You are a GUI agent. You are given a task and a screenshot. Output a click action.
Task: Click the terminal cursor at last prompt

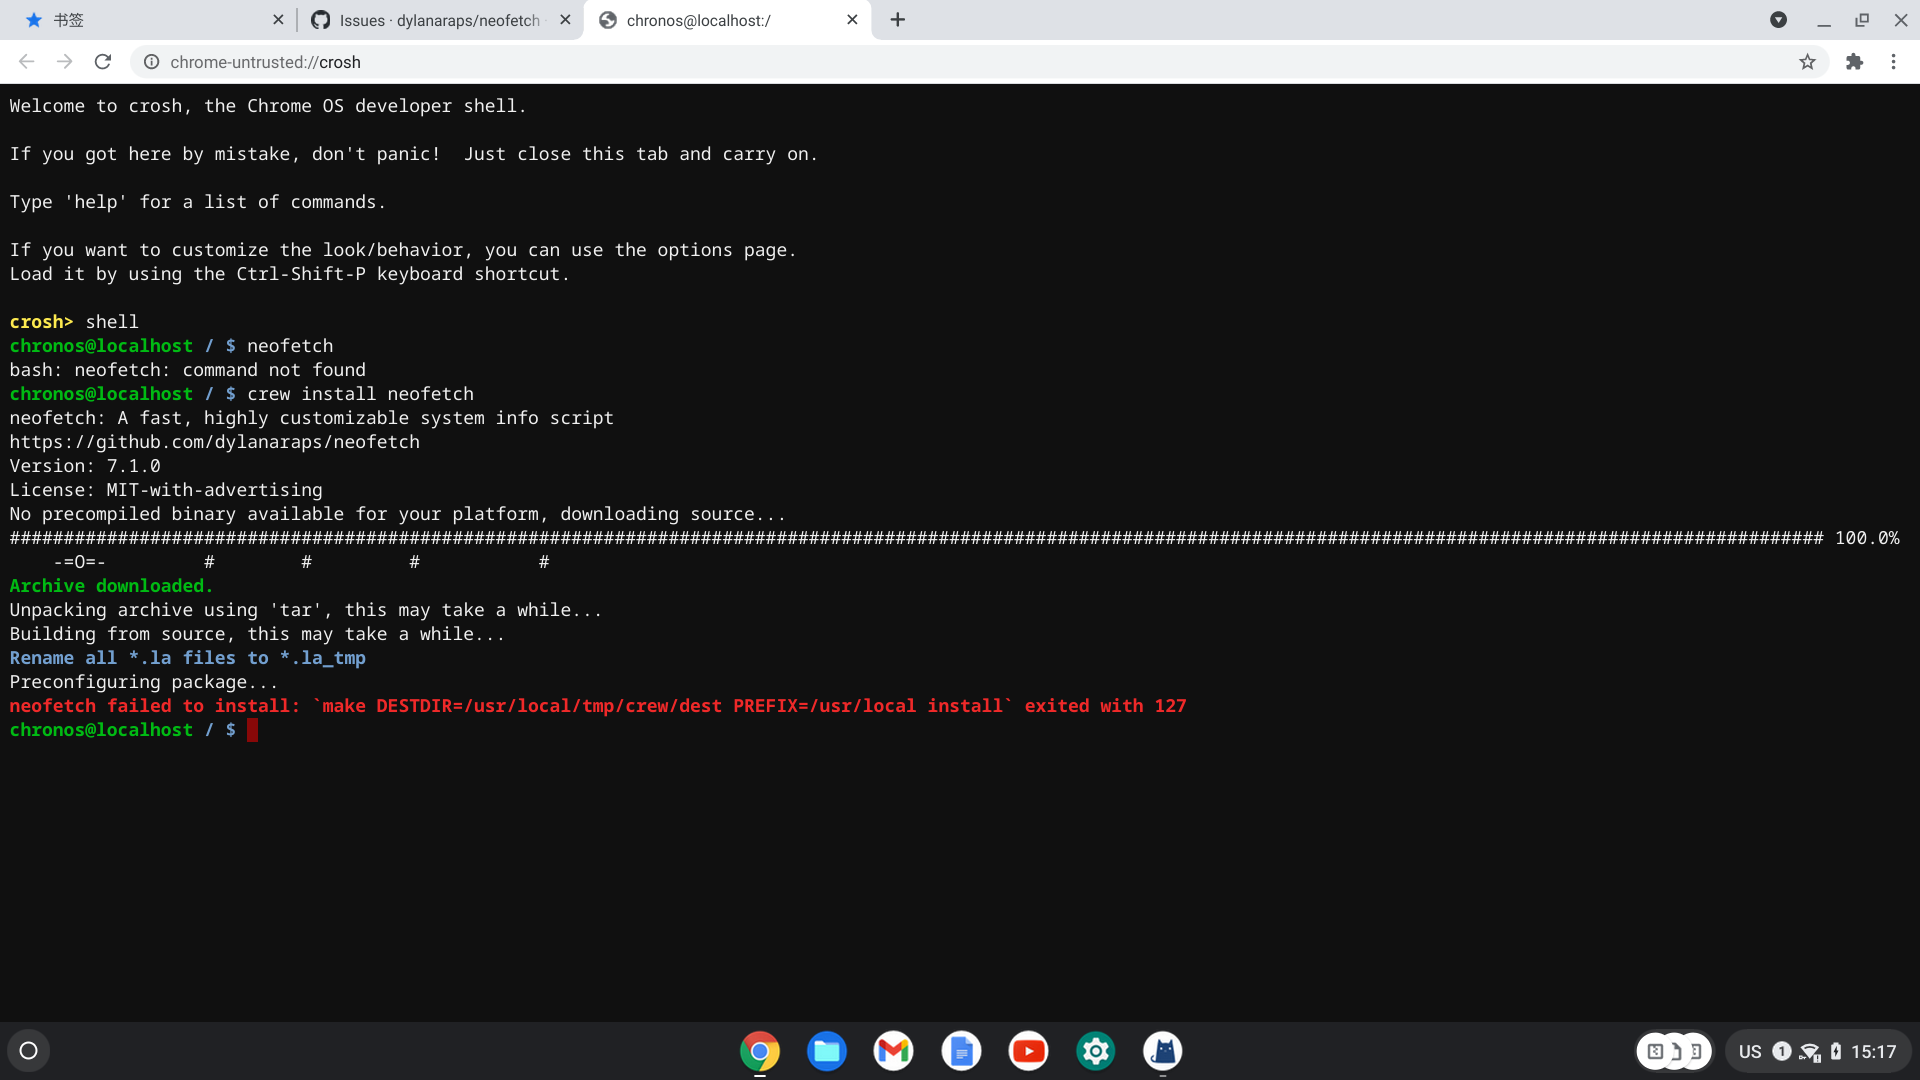pos(253,730)
